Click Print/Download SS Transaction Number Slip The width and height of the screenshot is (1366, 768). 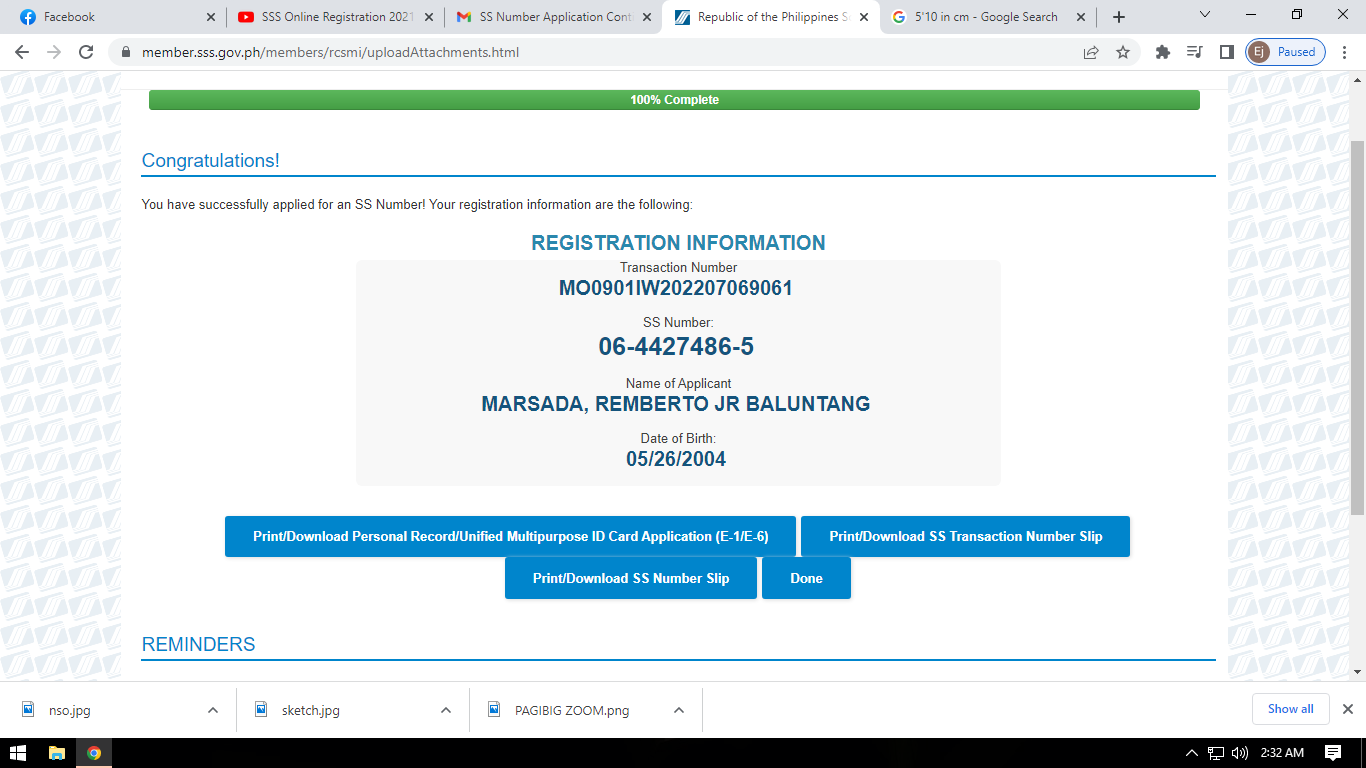(965, 536)
